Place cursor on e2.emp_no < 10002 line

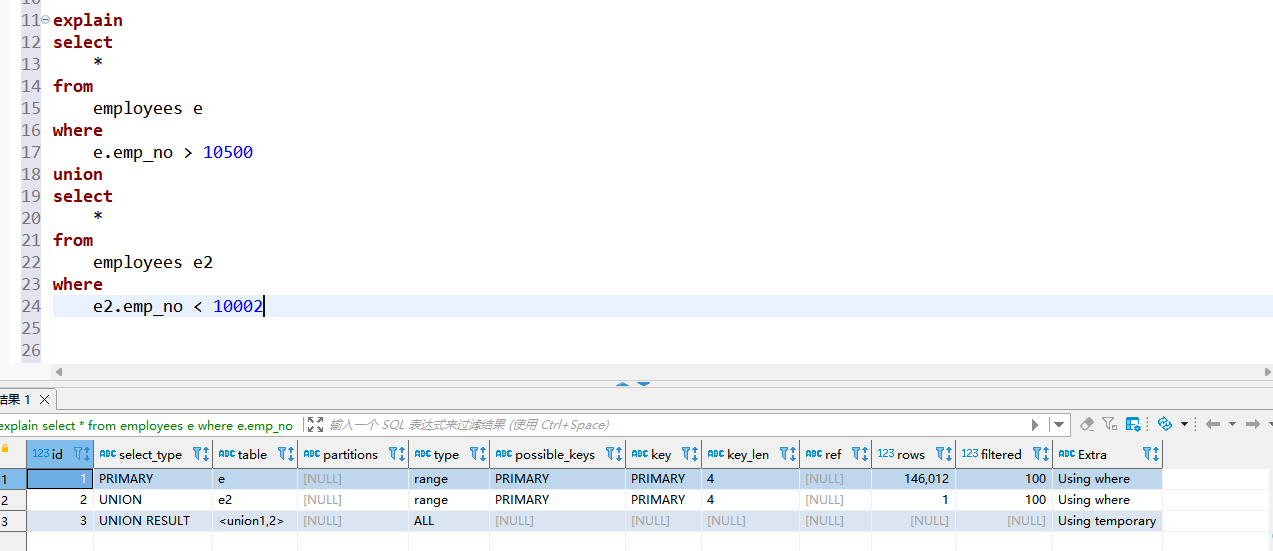point(178,306)
